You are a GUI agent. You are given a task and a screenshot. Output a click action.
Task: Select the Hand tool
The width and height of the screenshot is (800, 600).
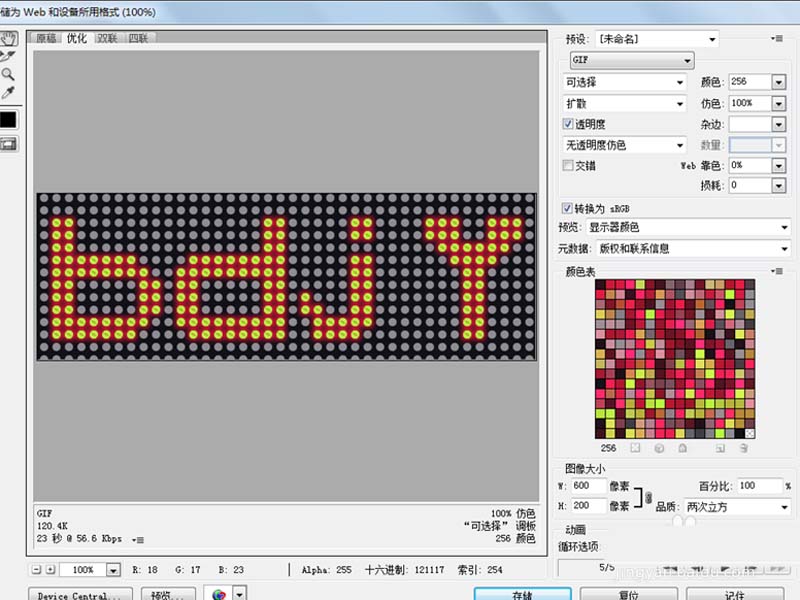tap(8, 38)
